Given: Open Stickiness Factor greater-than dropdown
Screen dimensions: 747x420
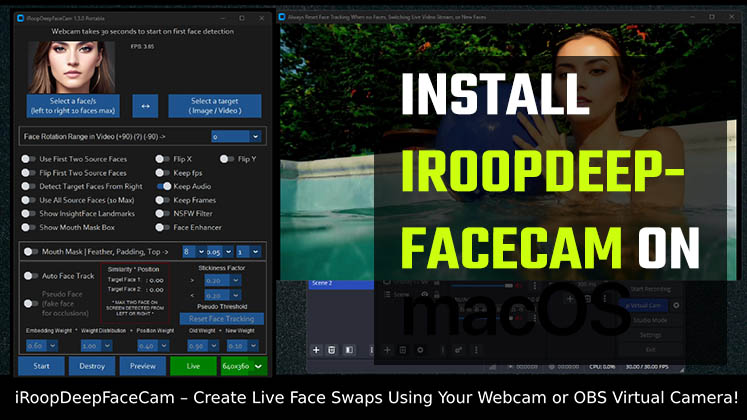Looking at the screenshot, I should pos(223,280).
